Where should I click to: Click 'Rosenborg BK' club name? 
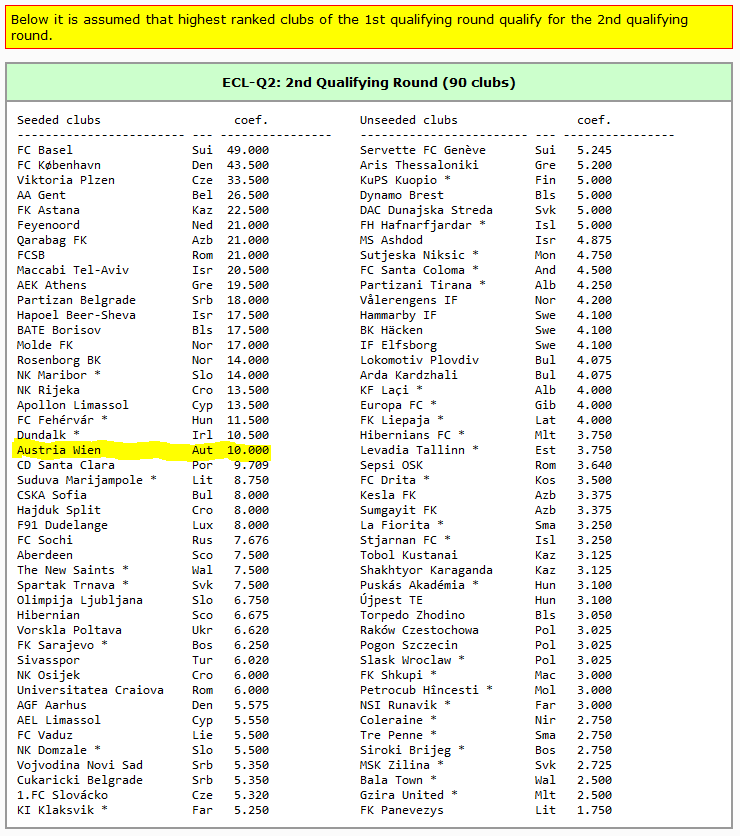coord(59,360)
